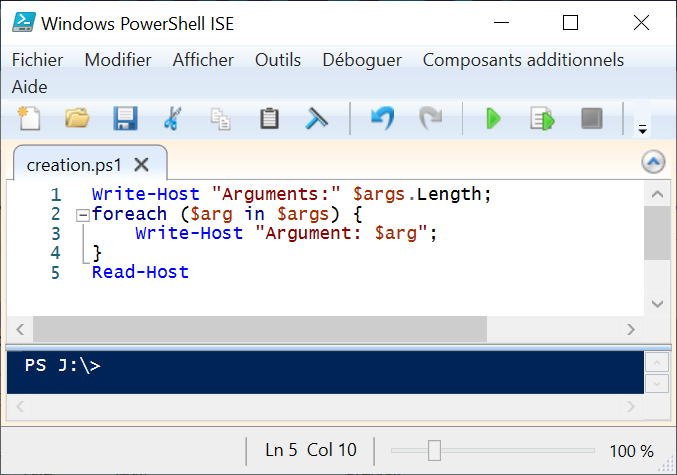Copy selection using the copy icon
This screenshot has height=475, width=677.
click(x=221, y=119)
